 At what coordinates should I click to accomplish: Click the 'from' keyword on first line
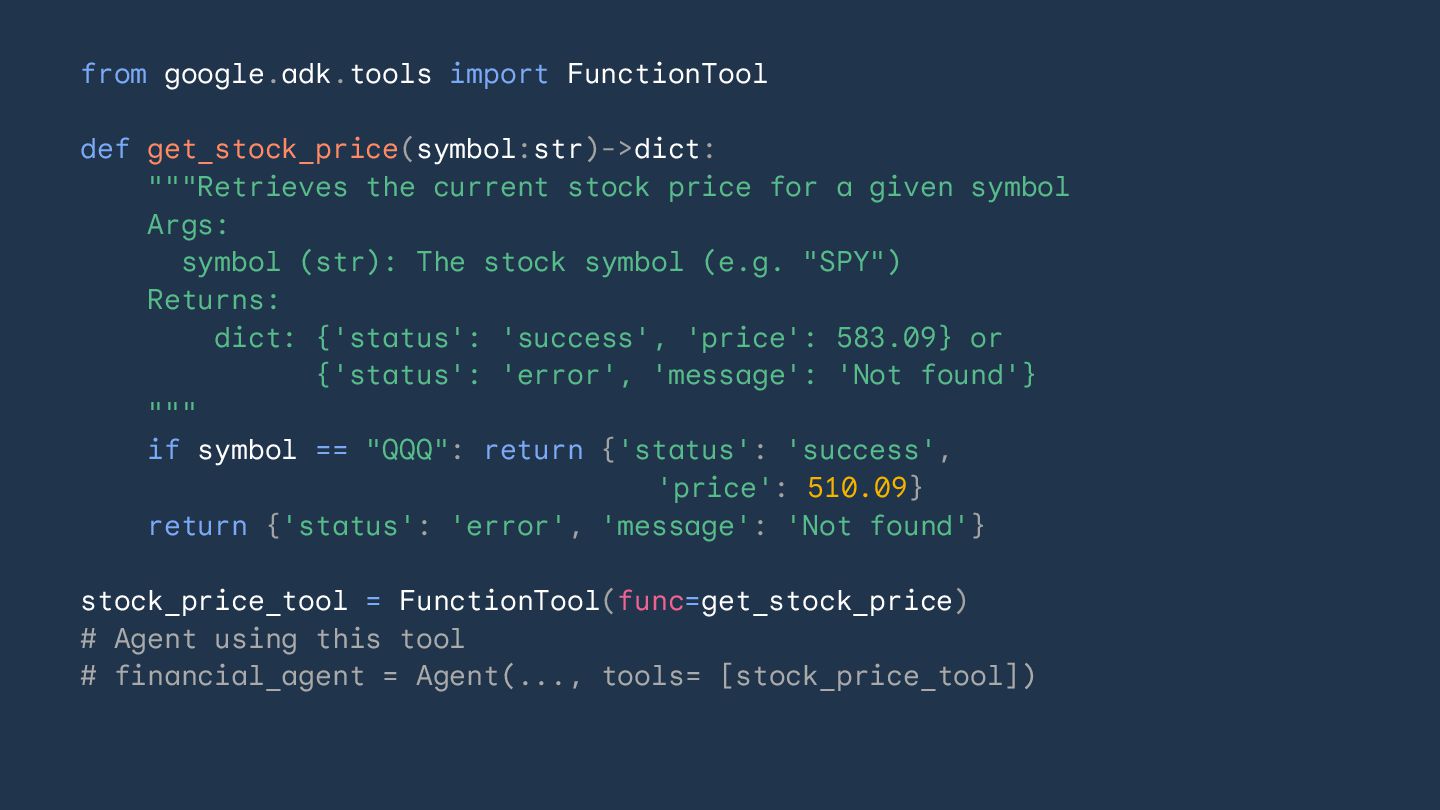(113, 74)
